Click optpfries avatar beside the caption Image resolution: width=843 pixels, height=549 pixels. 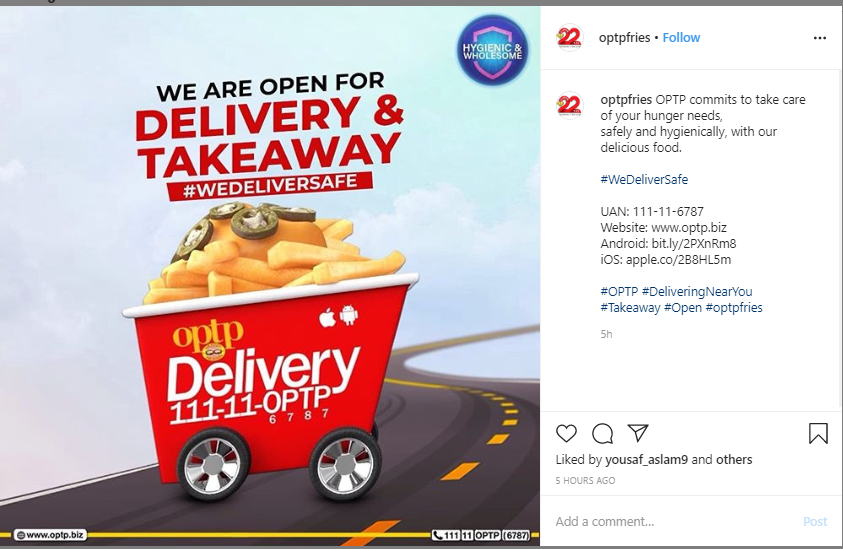[x=569, y=105]
